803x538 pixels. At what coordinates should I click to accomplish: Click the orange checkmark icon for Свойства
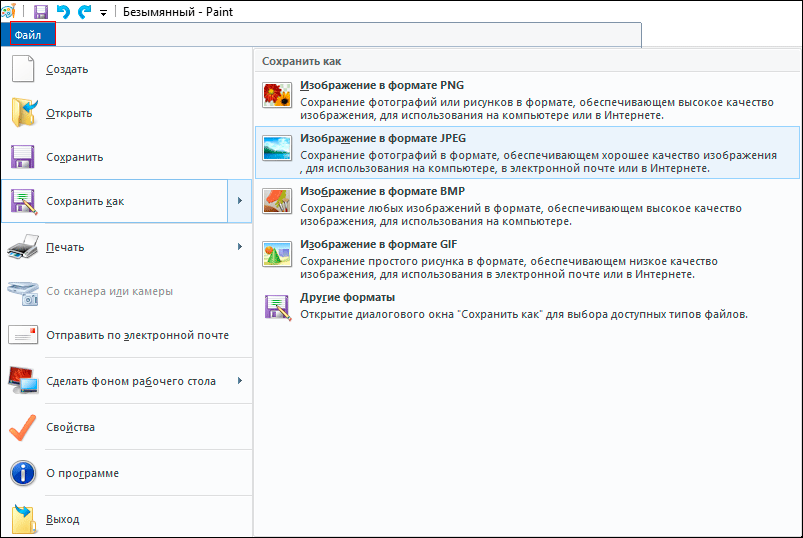pyautogui.click(x=23, y=427)
